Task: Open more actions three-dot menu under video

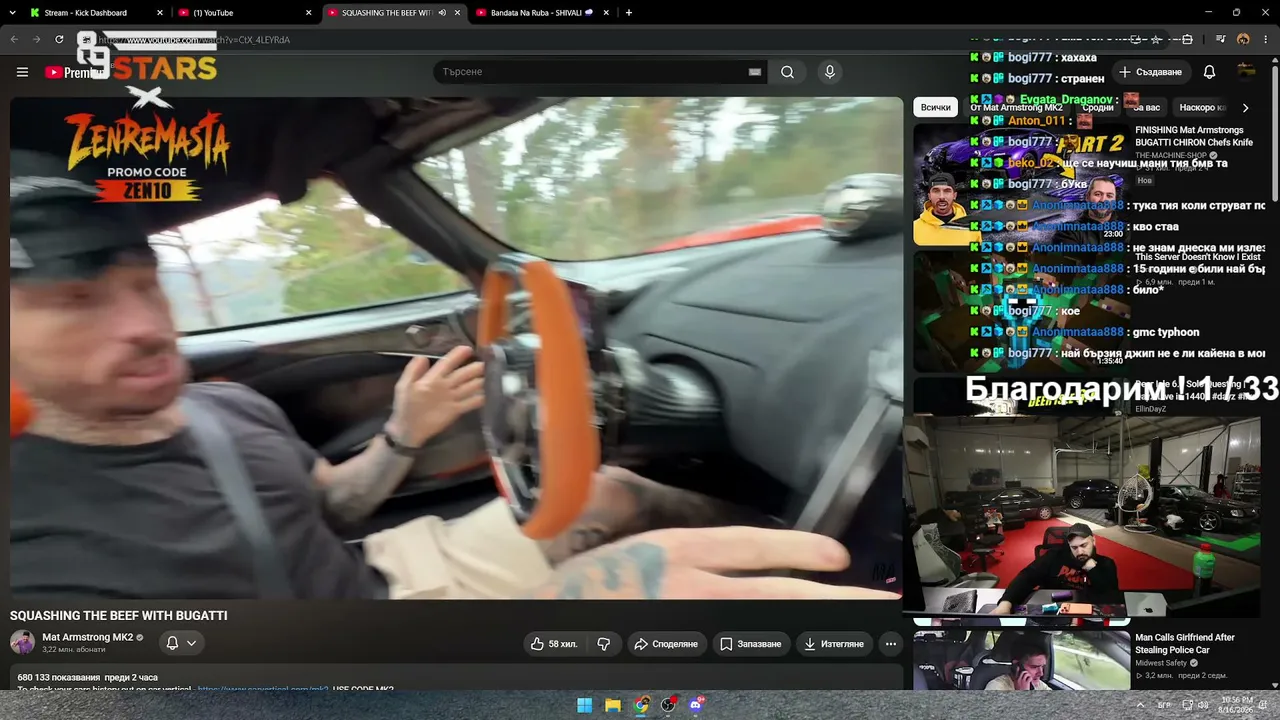Action: coord(891,644)
